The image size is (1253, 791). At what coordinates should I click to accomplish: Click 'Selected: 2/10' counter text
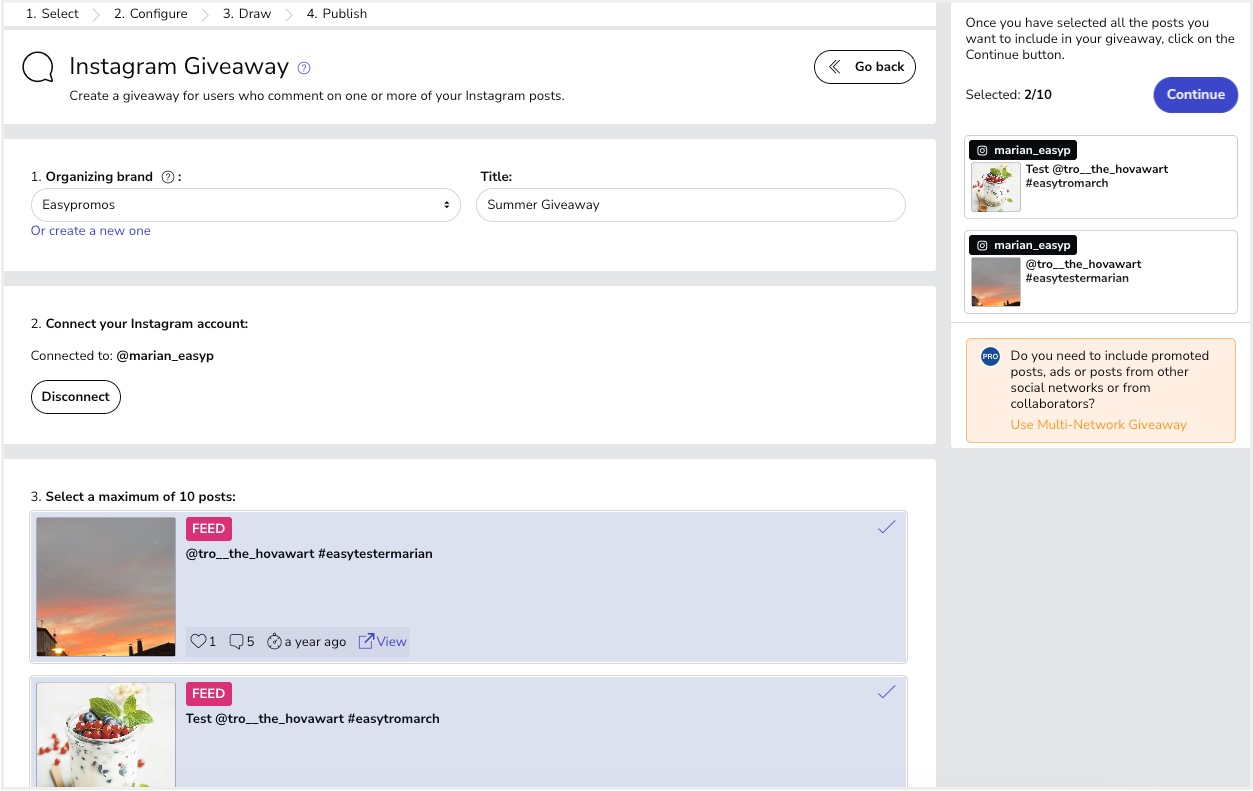click(x=1008, y=95)
